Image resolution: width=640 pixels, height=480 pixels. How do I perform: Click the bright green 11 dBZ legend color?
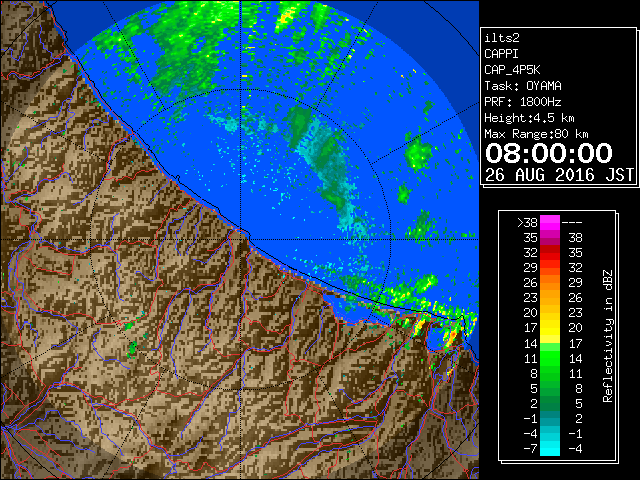pyautogui.click(x=550, y=358)
